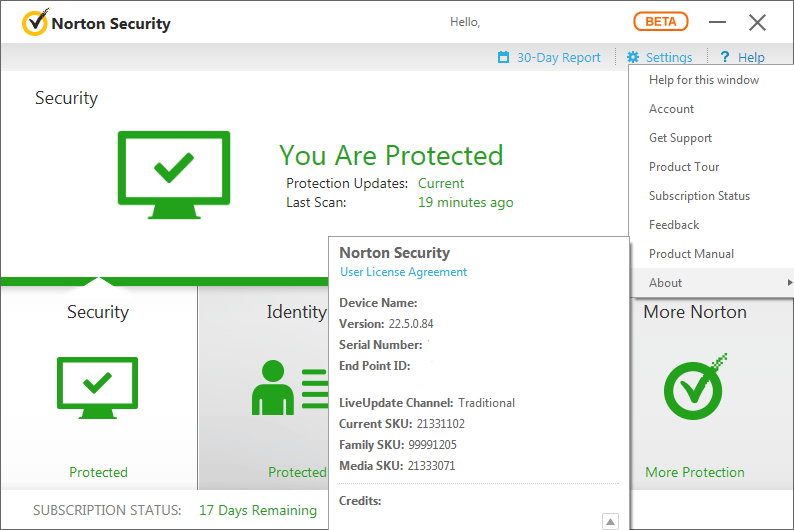Click the 17 Days Remaining link
This screenshot has width=794, height=530.
pyautogui.click(x=257, y=510)
